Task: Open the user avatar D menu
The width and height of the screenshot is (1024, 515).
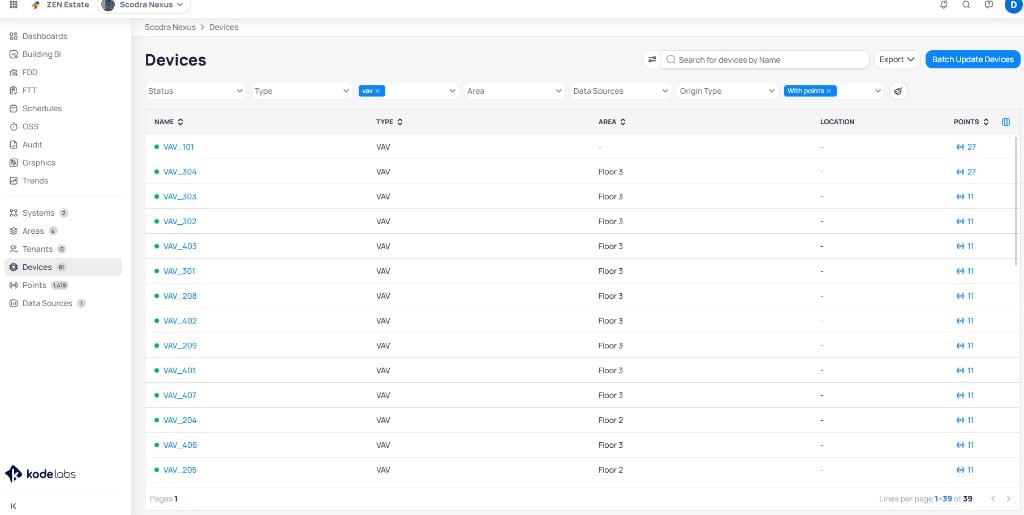Action: pyautogui.click(x=1012, y=5)
